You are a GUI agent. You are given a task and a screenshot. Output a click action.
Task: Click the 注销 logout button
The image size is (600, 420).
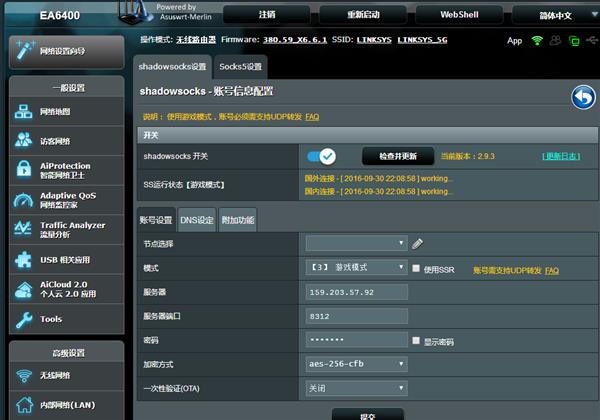pos(267,15)
